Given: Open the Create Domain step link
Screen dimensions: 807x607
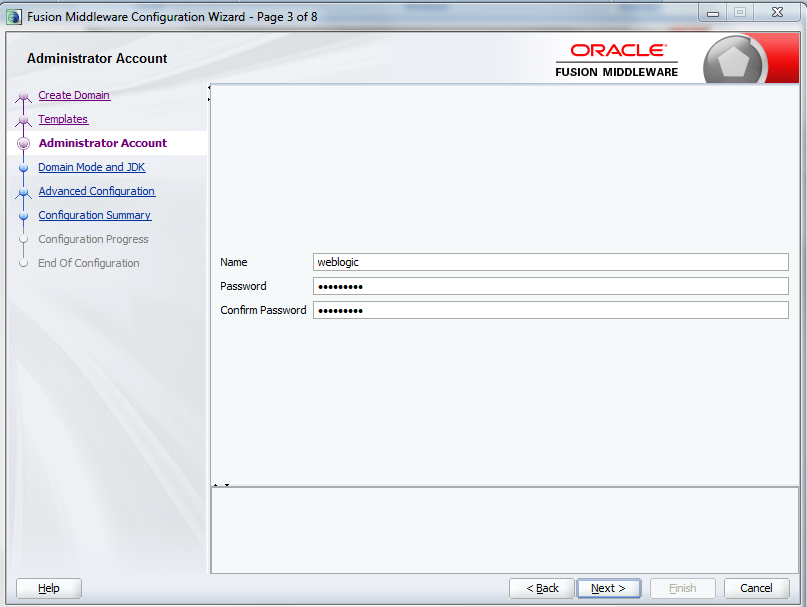Looking at the screenshot, I should (x=73, y=95).
